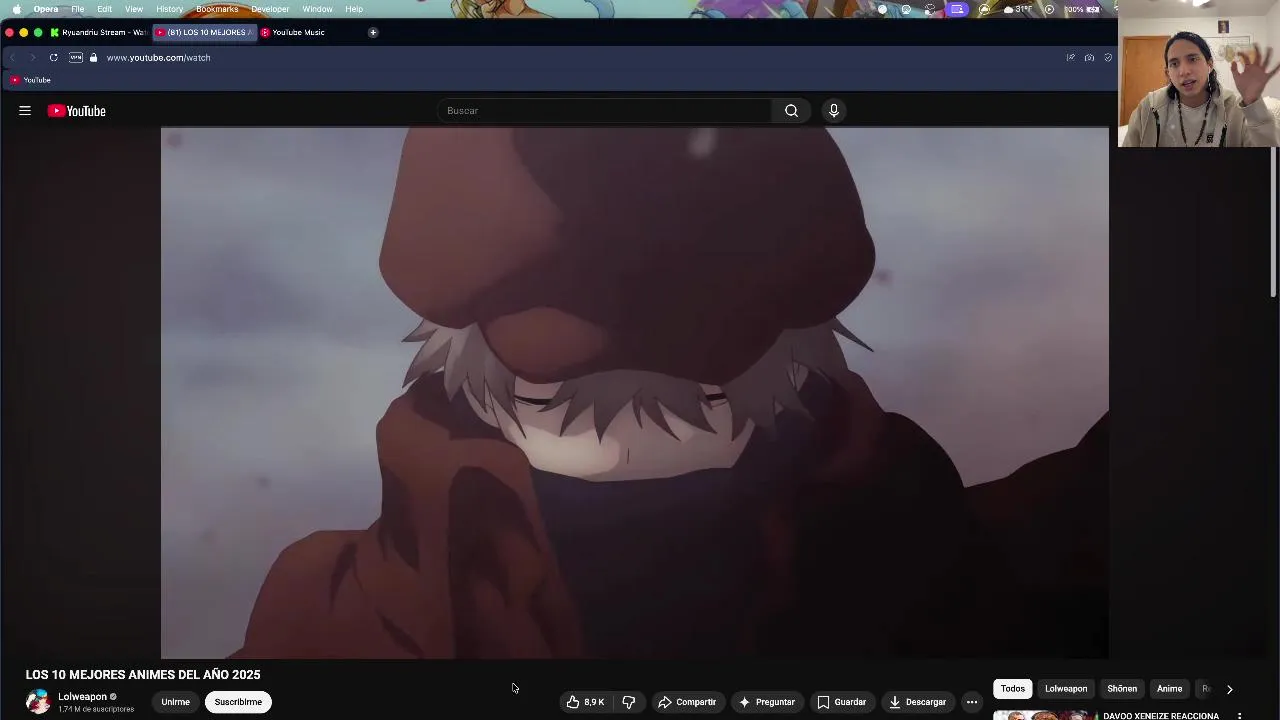The image size is (1280, 720).
Task: Select the Anime filter chip
Action: [1169, 689]
